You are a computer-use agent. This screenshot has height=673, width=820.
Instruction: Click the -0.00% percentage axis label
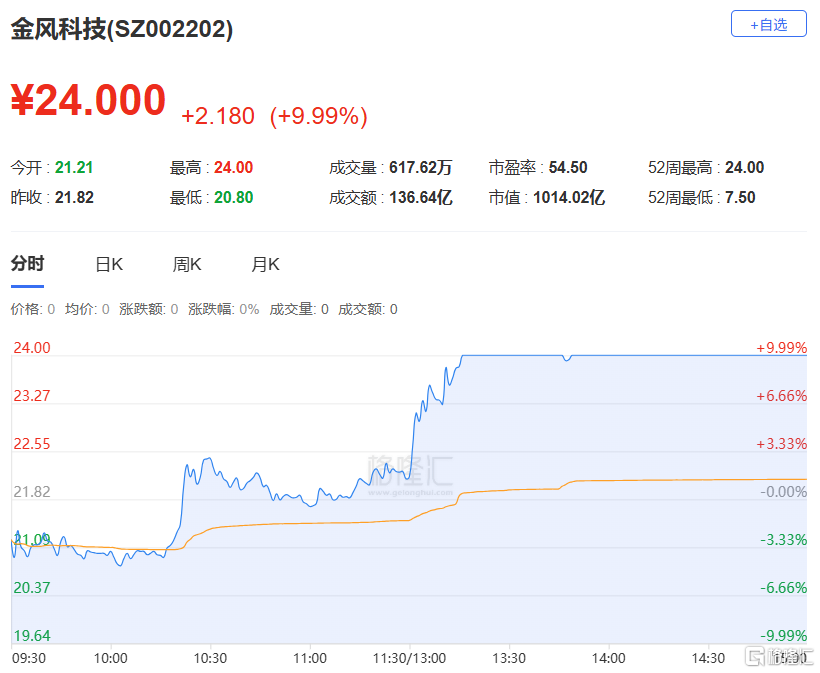[x=783, y=492]
